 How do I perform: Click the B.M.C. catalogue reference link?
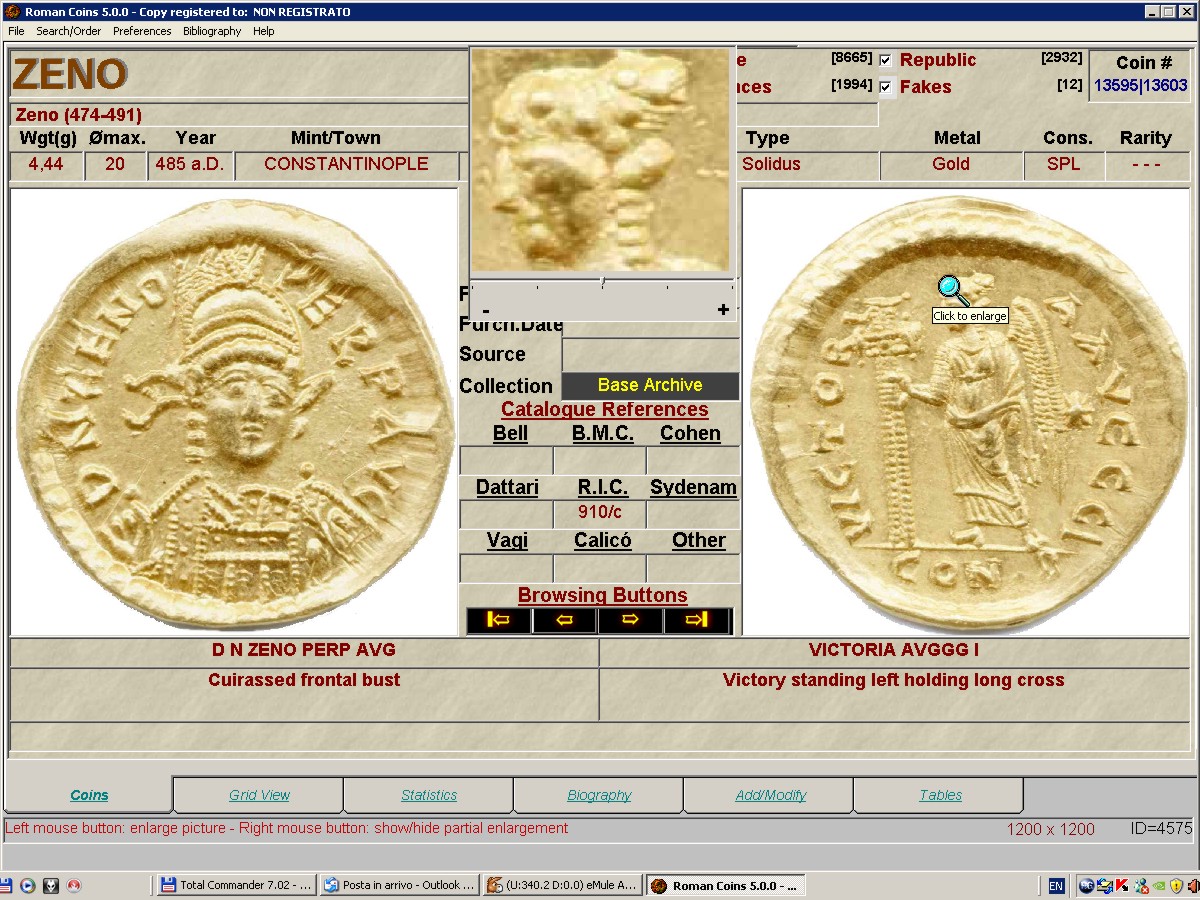click(x=603, y=434)
